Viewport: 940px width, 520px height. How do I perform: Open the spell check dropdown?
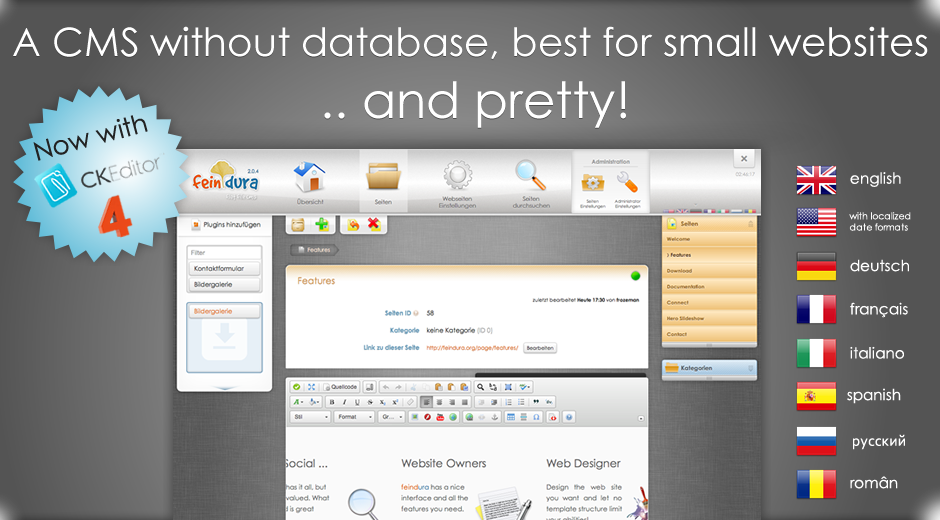coord(525,387)
